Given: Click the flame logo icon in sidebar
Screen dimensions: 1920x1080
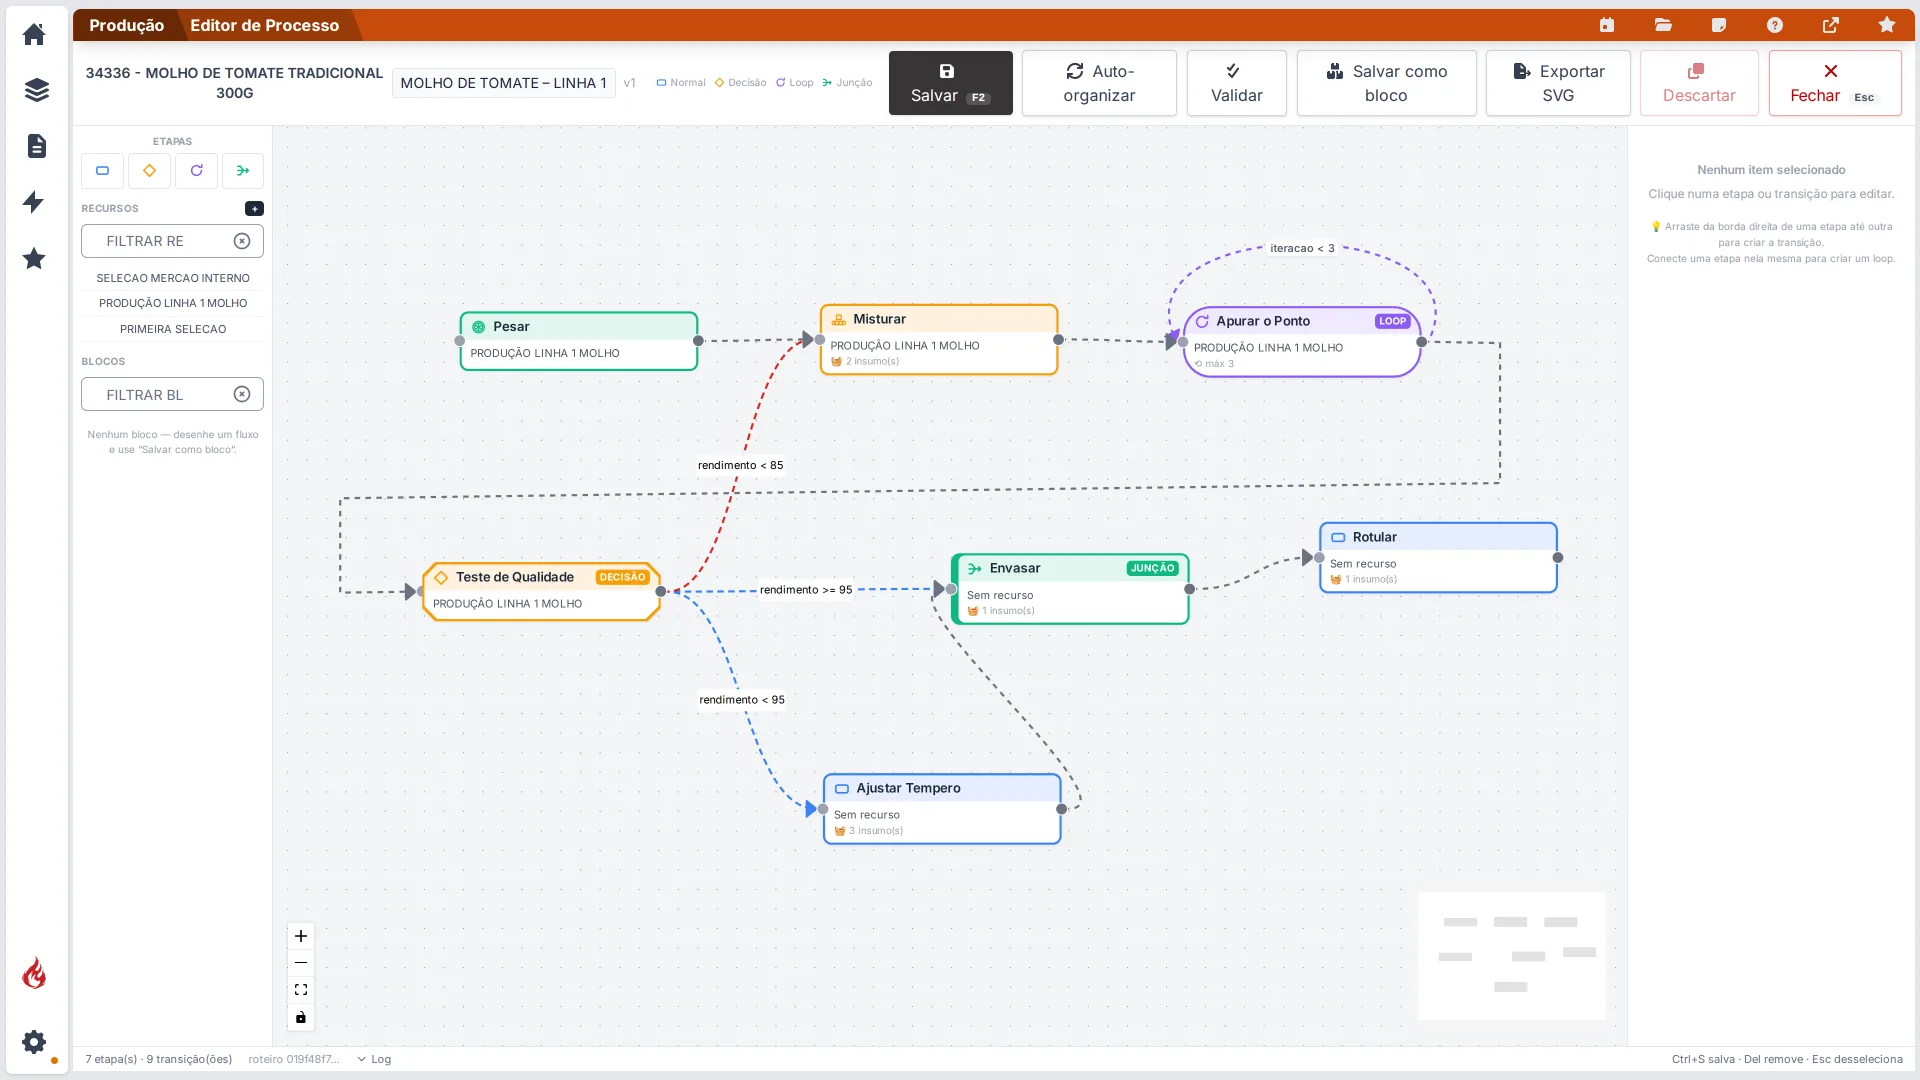Looking at the screenshot, I should 34,973.
